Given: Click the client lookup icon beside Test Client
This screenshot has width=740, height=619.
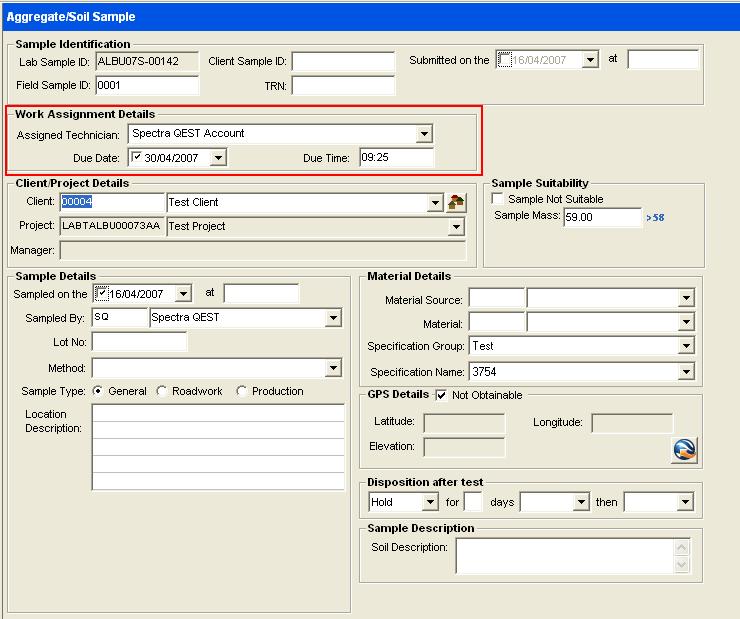Looking at the screenshot, I should (x=456, y=203).
